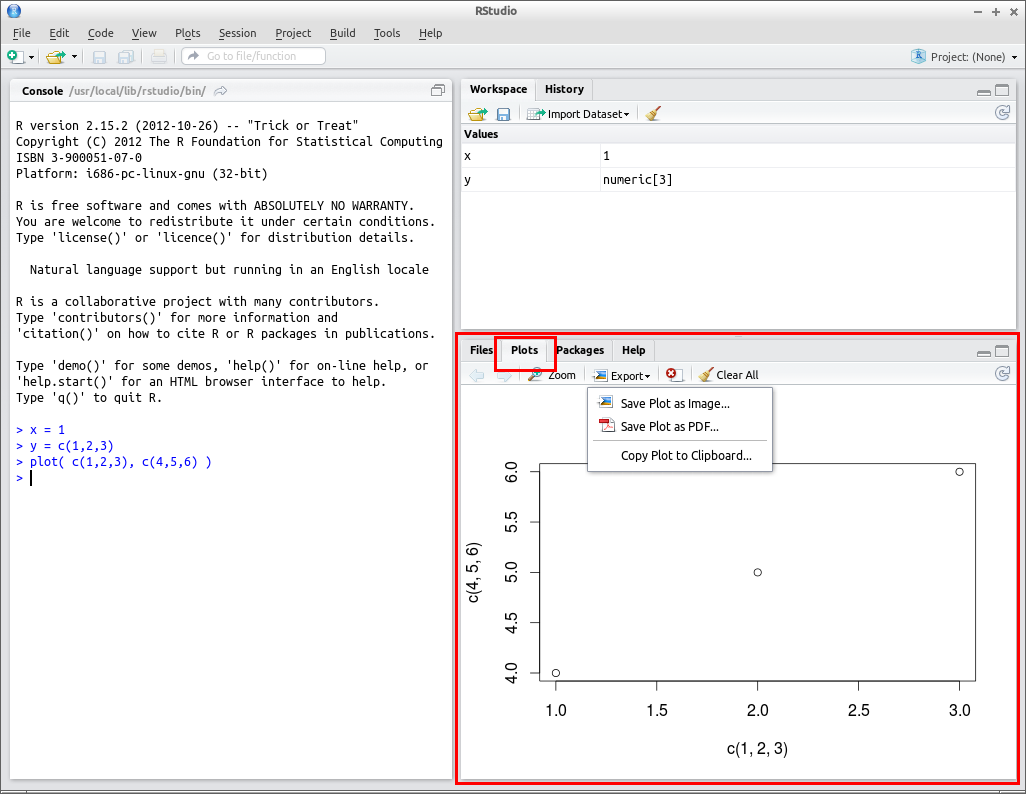Image resolution: width=1026 pixels, height=794 pixels.
Task: Click the RStudio app icon in title bar
Action: pyautogui.click(x=14, y=11)
